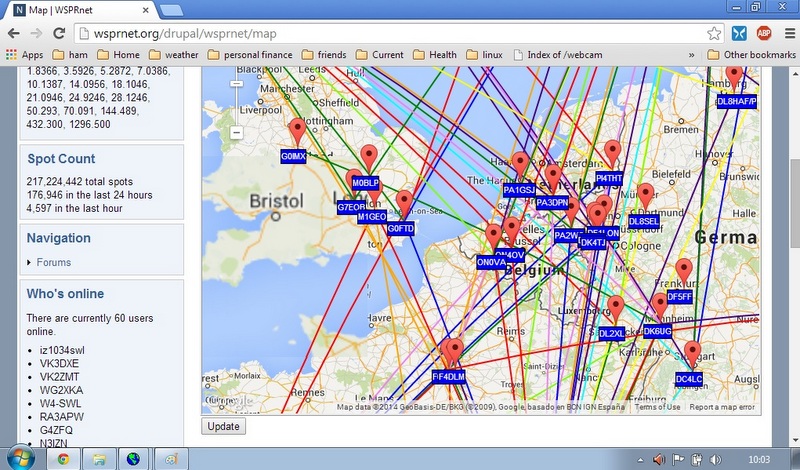The height and width of the screenshot is (470, 800).
Task: Click the Apps bookmarks shortcut
Action: 24,55
